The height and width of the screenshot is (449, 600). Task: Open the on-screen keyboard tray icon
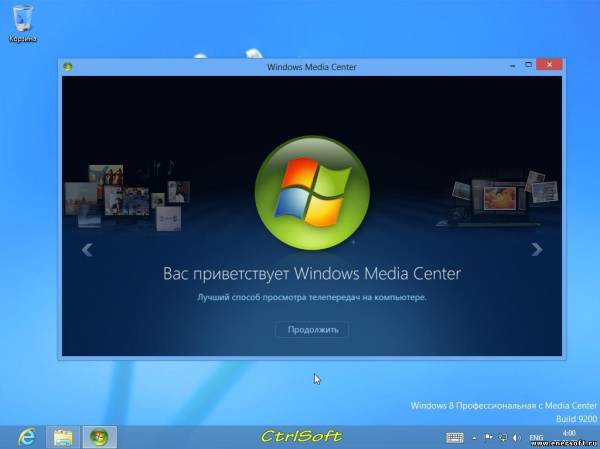coord(455,437)
